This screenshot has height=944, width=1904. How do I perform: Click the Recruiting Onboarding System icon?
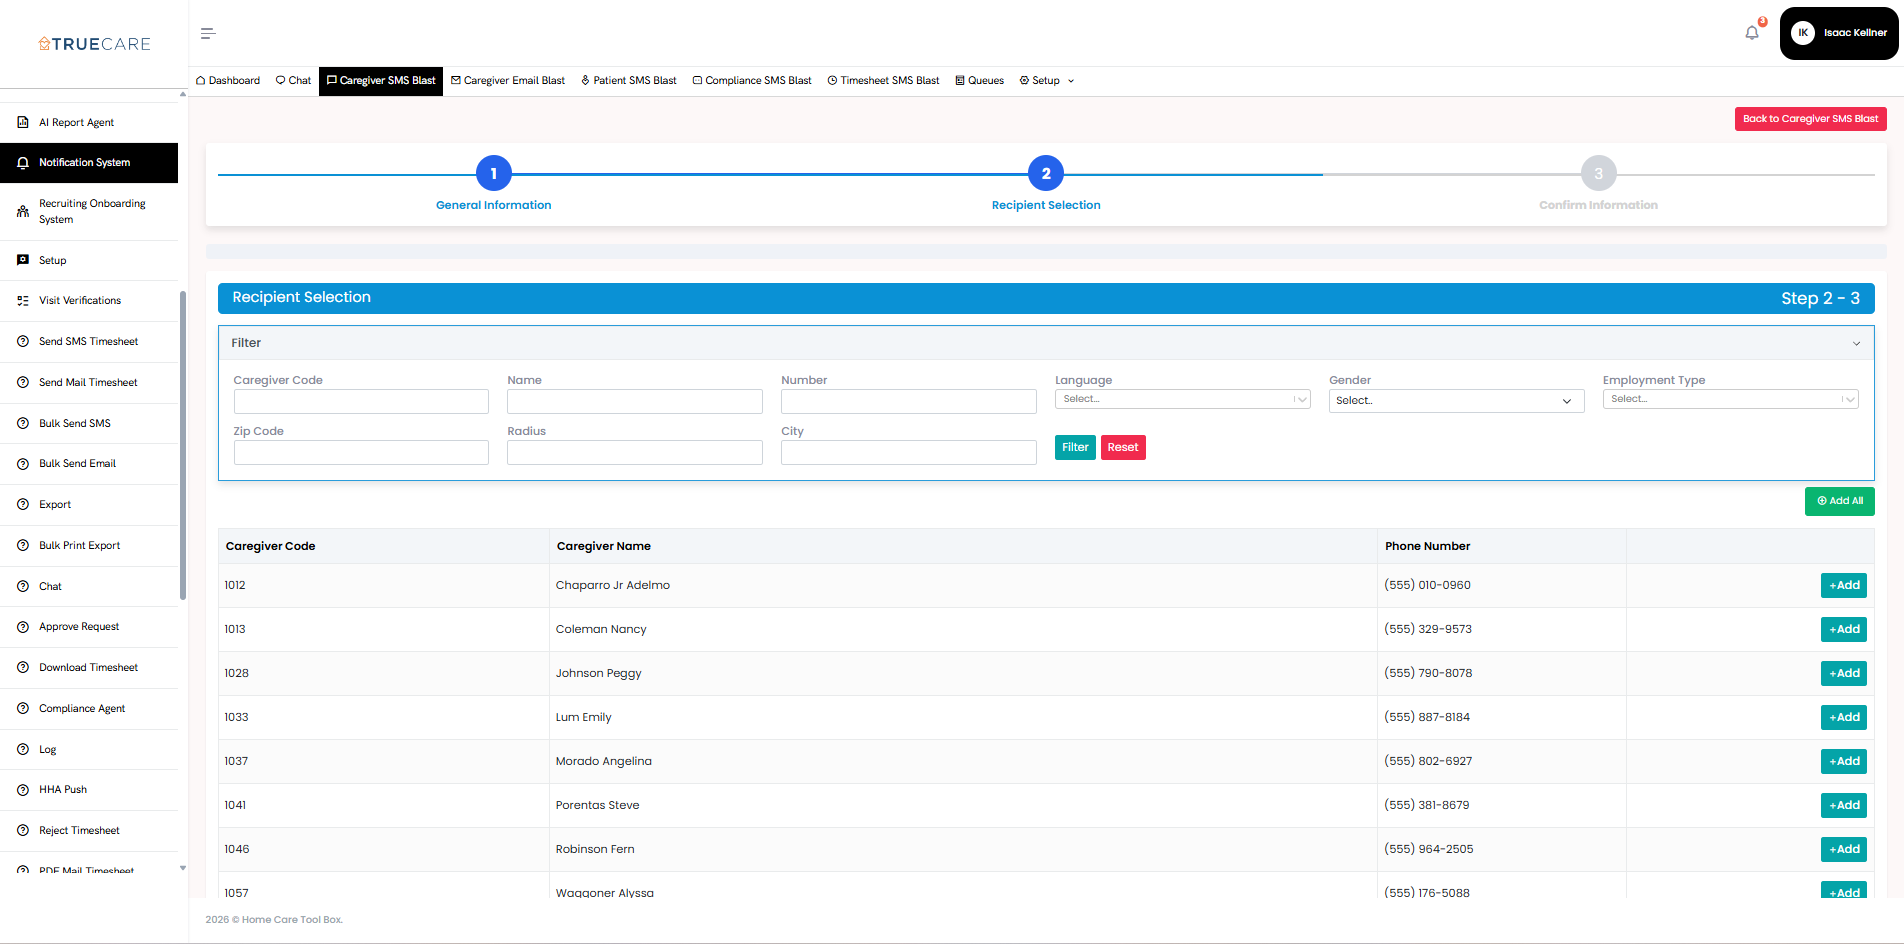tap(23, 212)
